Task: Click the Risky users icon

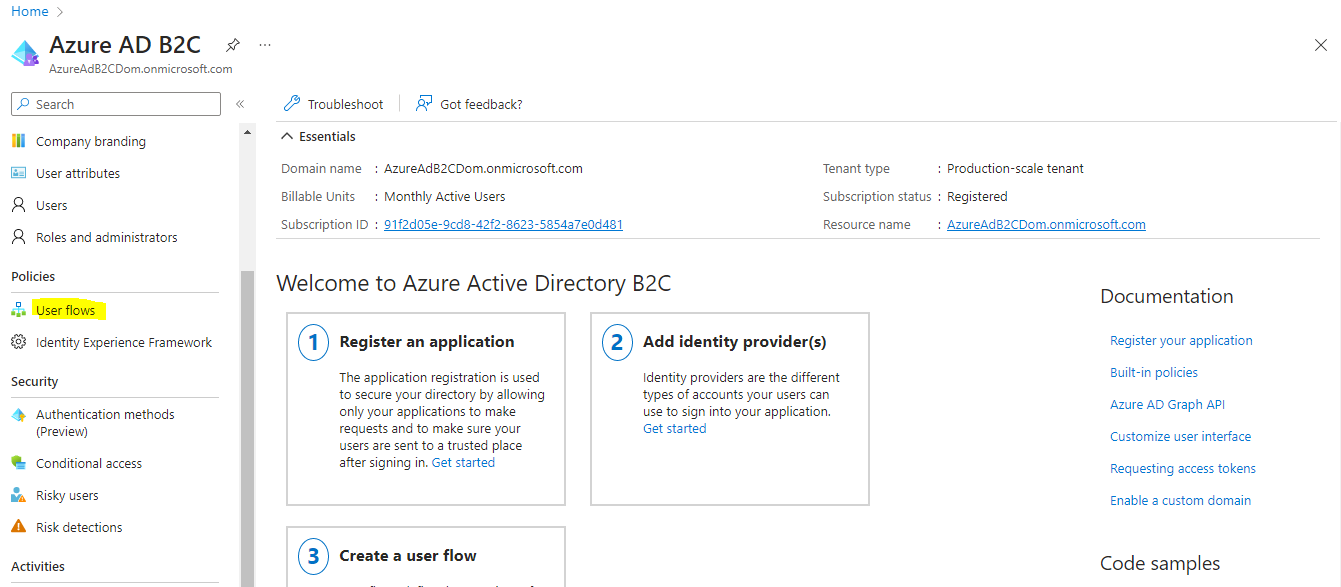Action: [18, 495]
